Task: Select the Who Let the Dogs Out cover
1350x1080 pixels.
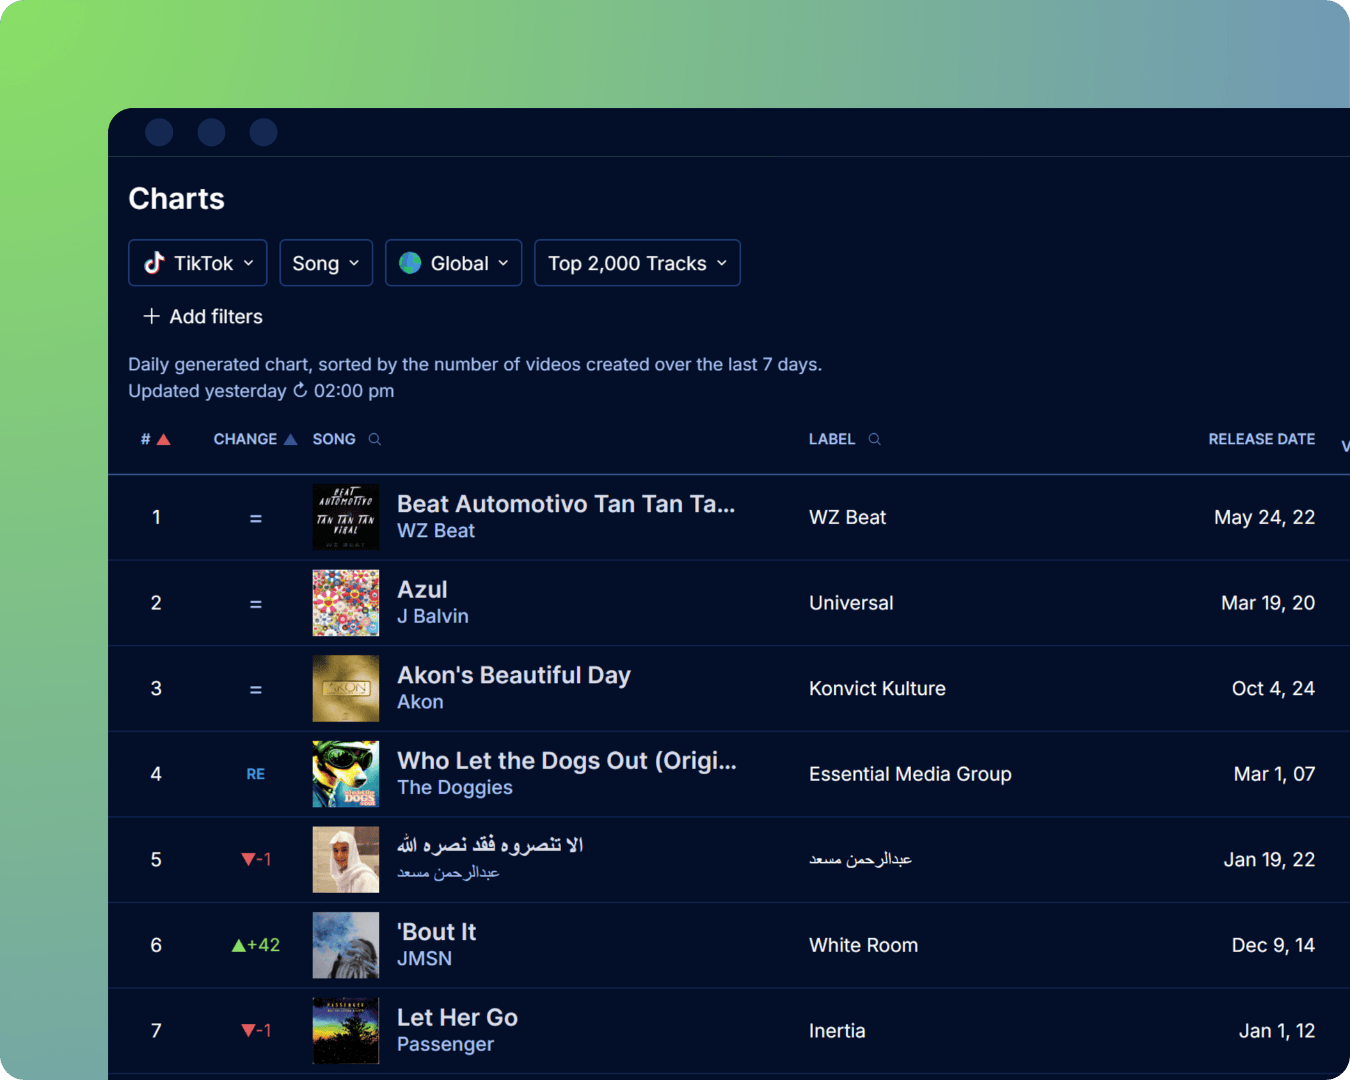Action: tap(346, 774)
